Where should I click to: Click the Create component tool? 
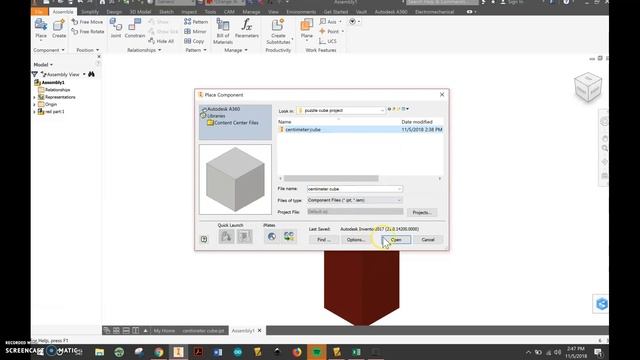click(59, 29)
